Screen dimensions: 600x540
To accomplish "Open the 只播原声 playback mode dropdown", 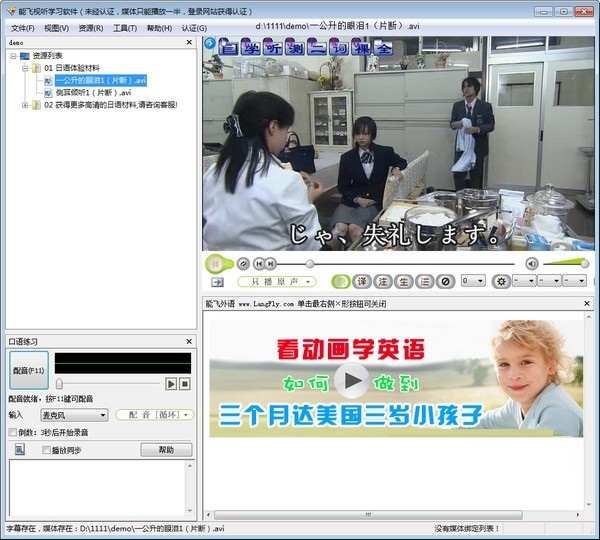I will [x=277, y=282].
